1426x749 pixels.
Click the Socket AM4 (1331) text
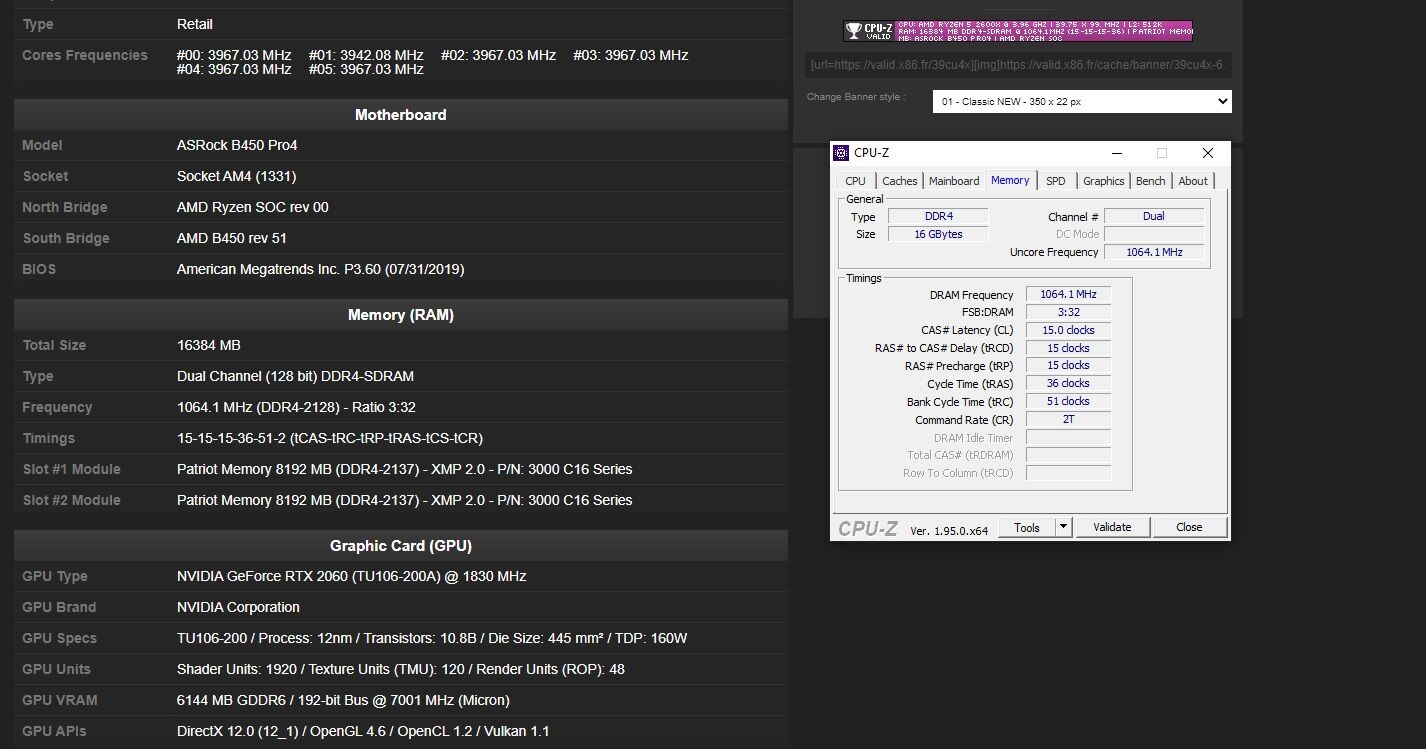tap(236, 176)
